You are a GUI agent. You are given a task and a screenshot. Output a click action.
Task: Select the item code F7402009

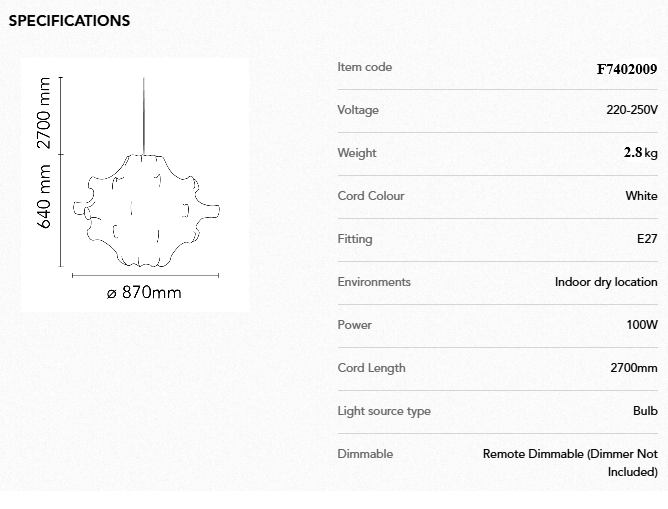(x=626, y=69)
